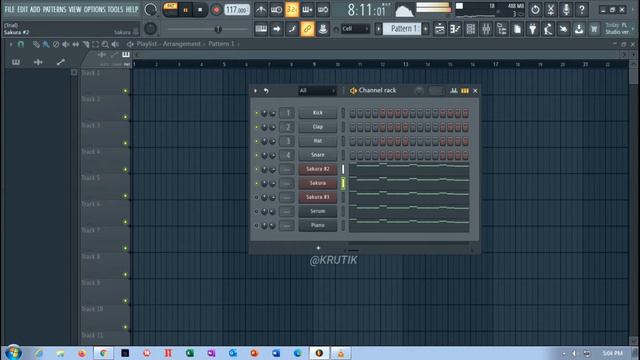Toggle the metronome icon
Viewport: 640px width, 360px height.
pos(261,9)
